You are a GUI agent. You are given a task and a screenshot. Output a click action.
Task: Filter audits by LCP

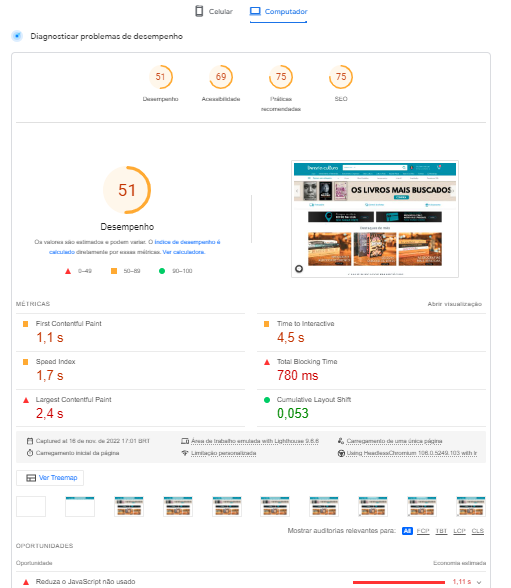pos(459,531)
